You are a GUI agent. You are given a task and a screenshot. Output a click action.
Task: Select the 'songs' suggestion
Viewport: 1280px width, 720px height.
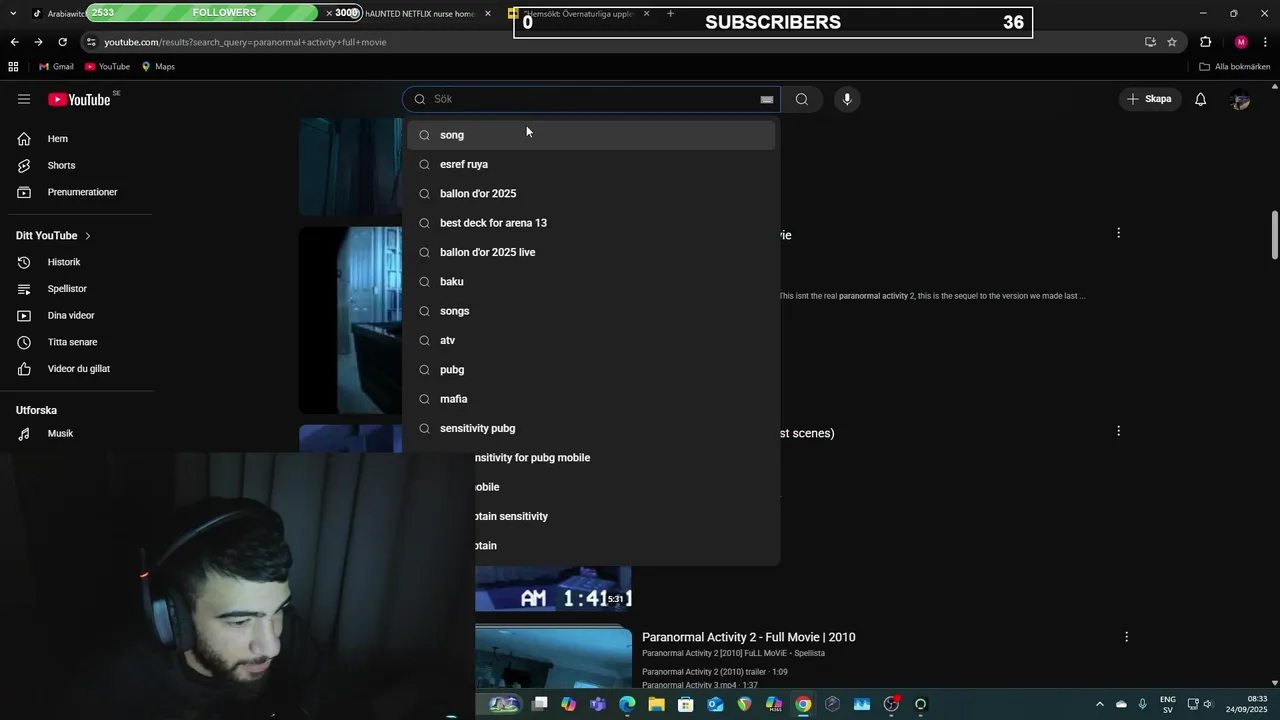pyautogui.click(x=591, y=311)
